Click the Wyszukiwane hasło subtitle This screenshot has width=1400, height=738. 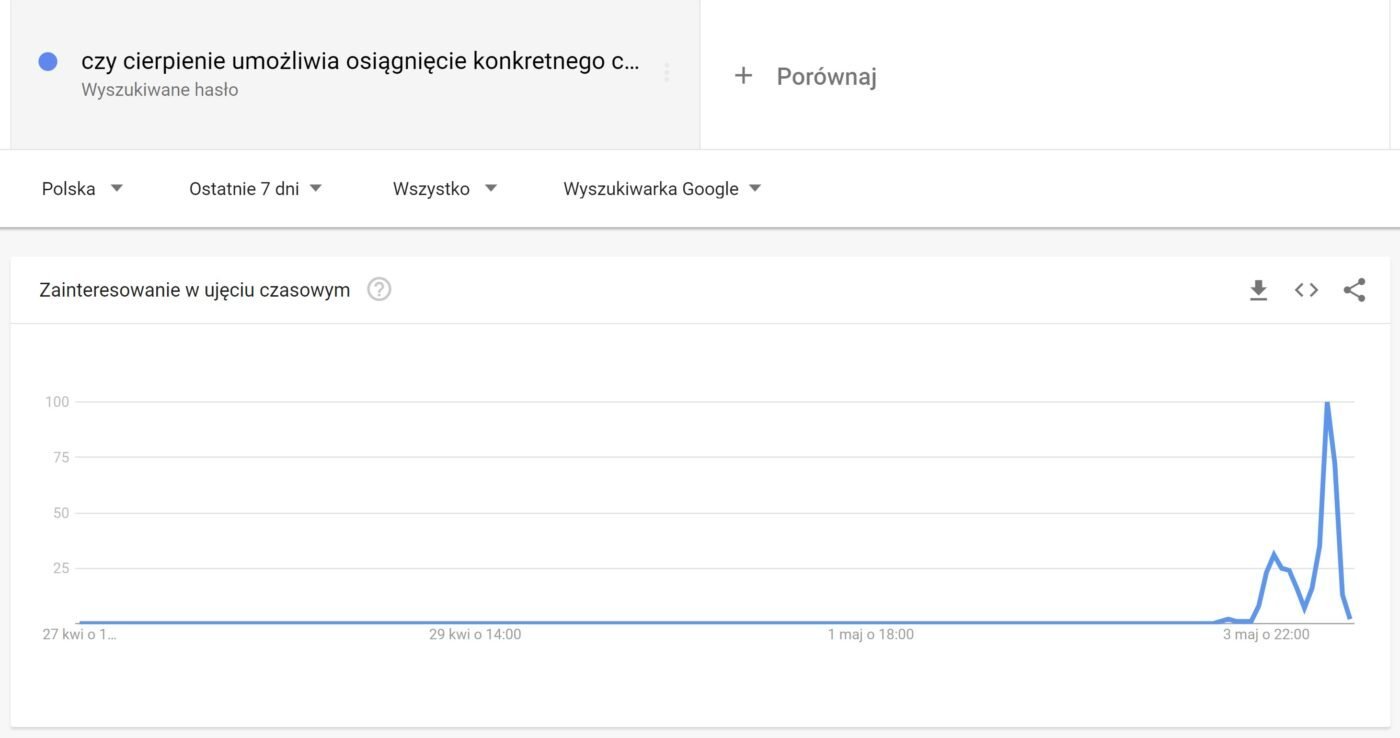(159, 90)
